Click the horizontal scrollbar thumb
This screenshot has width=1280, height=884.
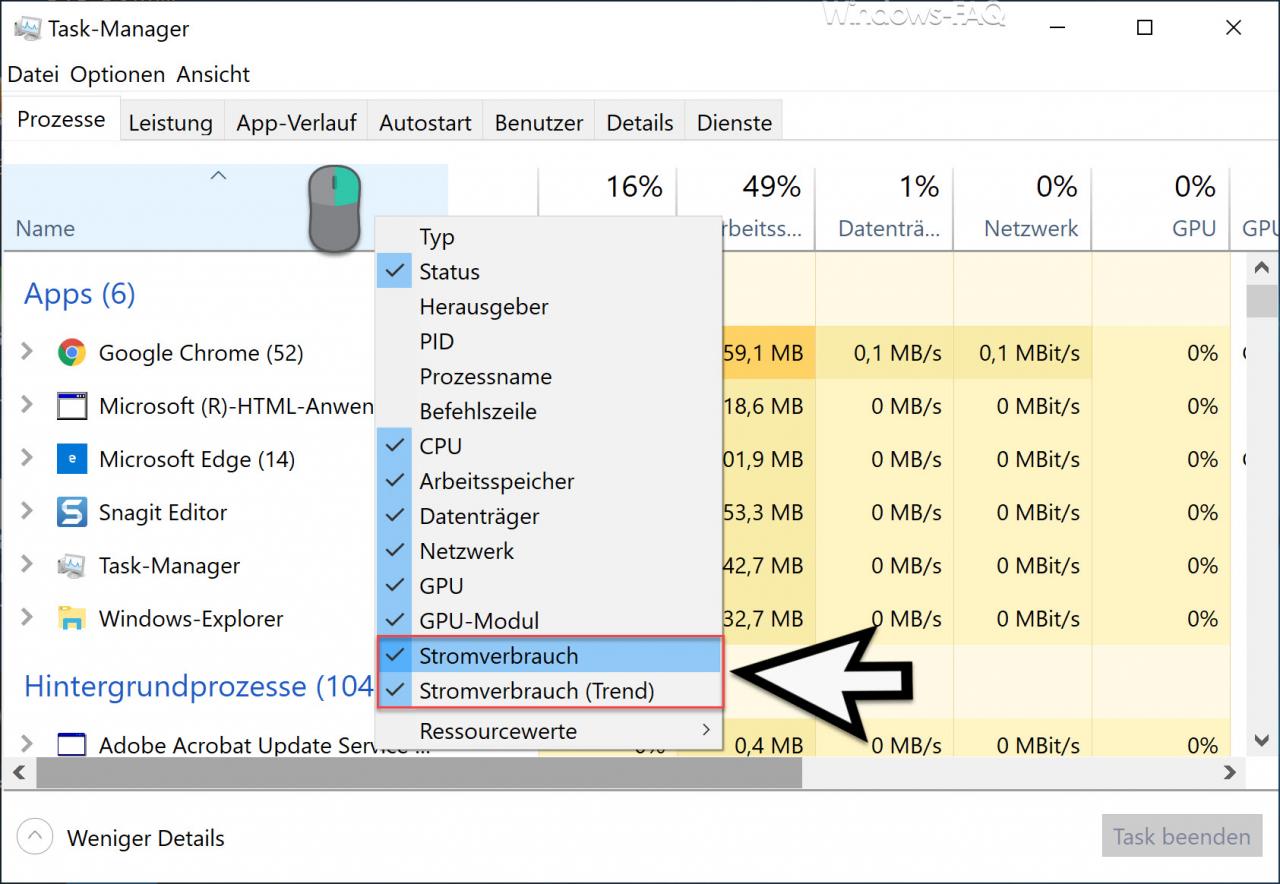419,772
